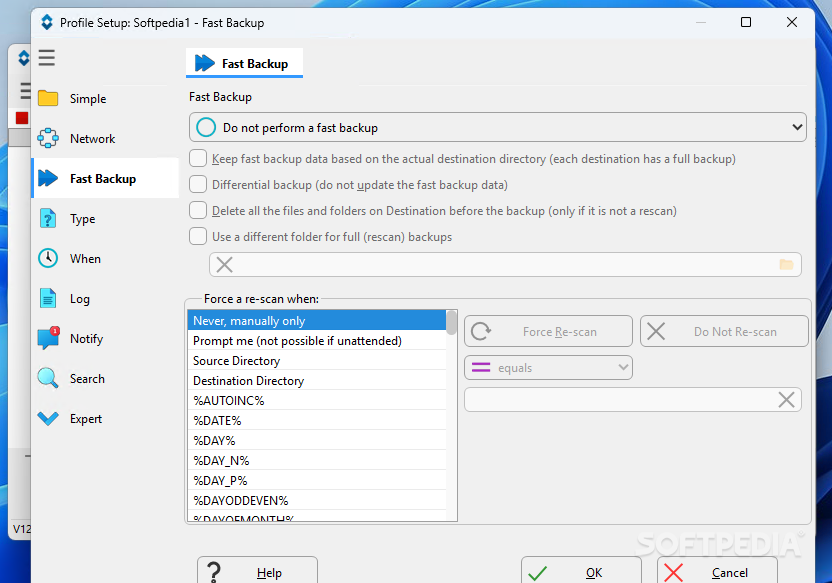The image size is (832, 583).
Task: Check Delete all files on Destination before backup
Action: coord(198,211)
